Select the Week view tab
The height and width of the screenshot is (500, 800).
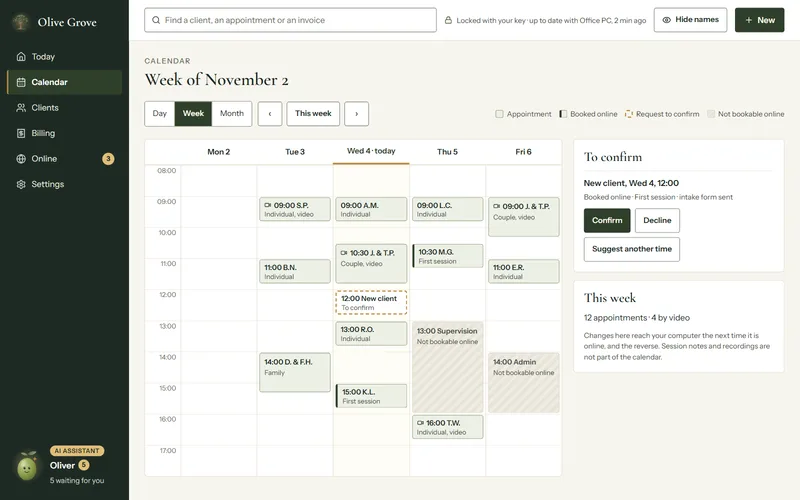tap(193, 113)
